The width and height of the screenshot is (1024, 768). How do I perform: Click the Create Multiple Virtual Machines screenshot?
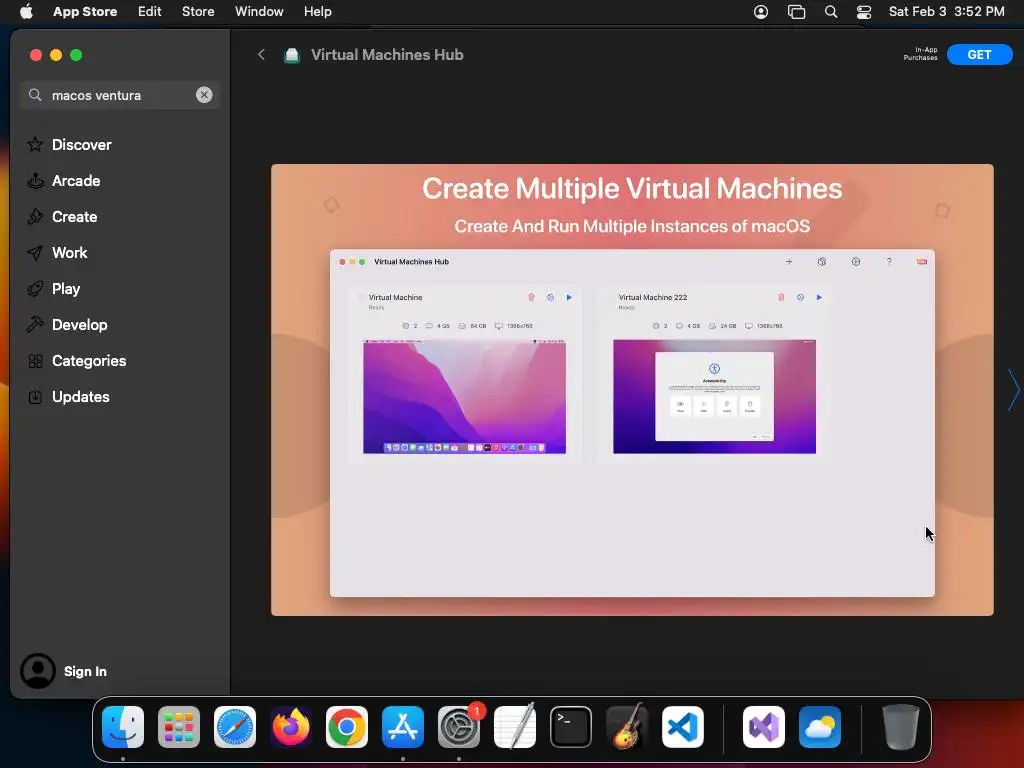coord(632,390)
